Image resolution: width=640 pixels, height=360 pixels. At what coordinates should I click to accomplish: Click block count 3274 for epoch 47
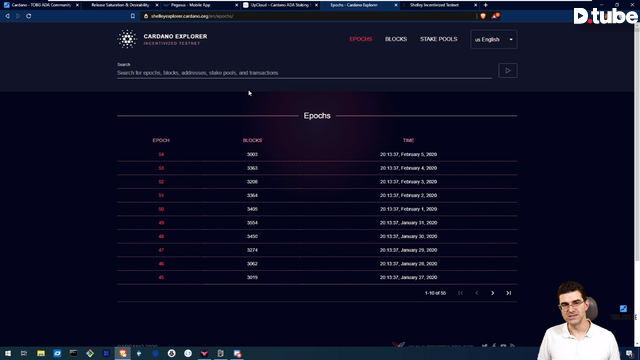point(252,250)
